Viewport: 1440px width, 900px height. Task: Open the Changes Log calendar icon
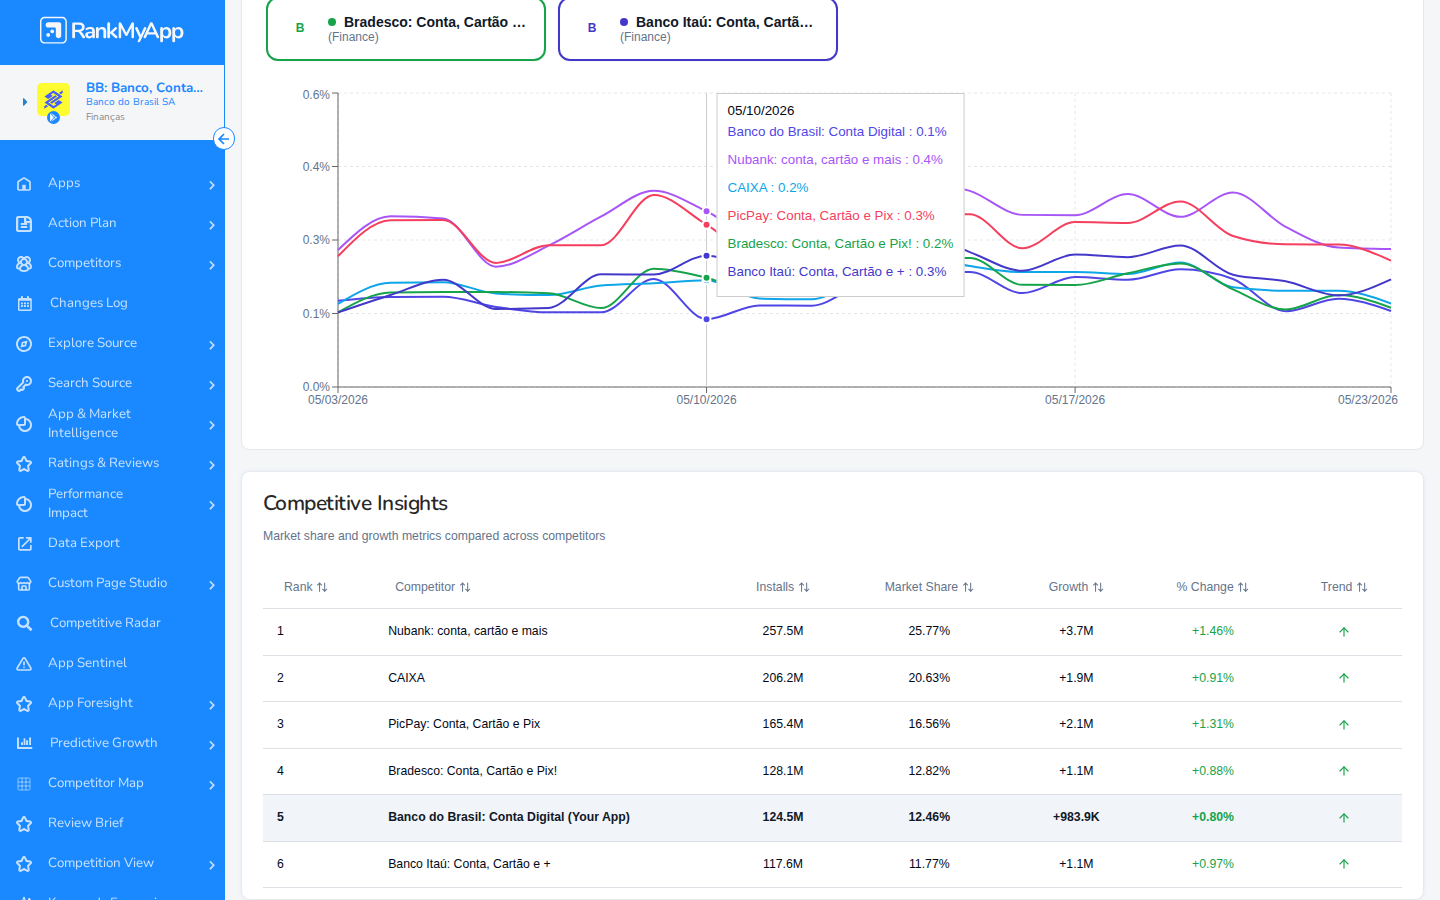coord(24,304)
